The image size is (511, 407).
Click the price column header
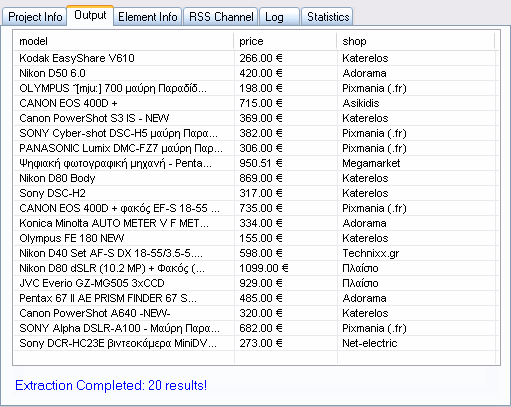coord(285,41)
